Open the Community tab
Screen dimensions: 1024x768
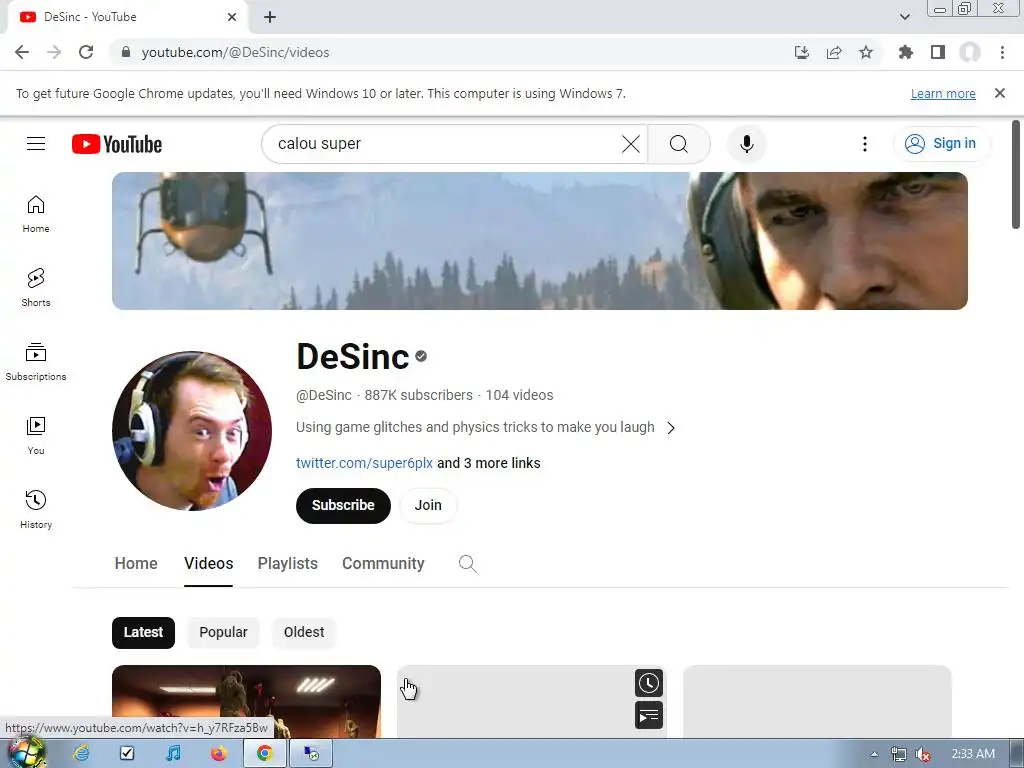click(383, 564)
